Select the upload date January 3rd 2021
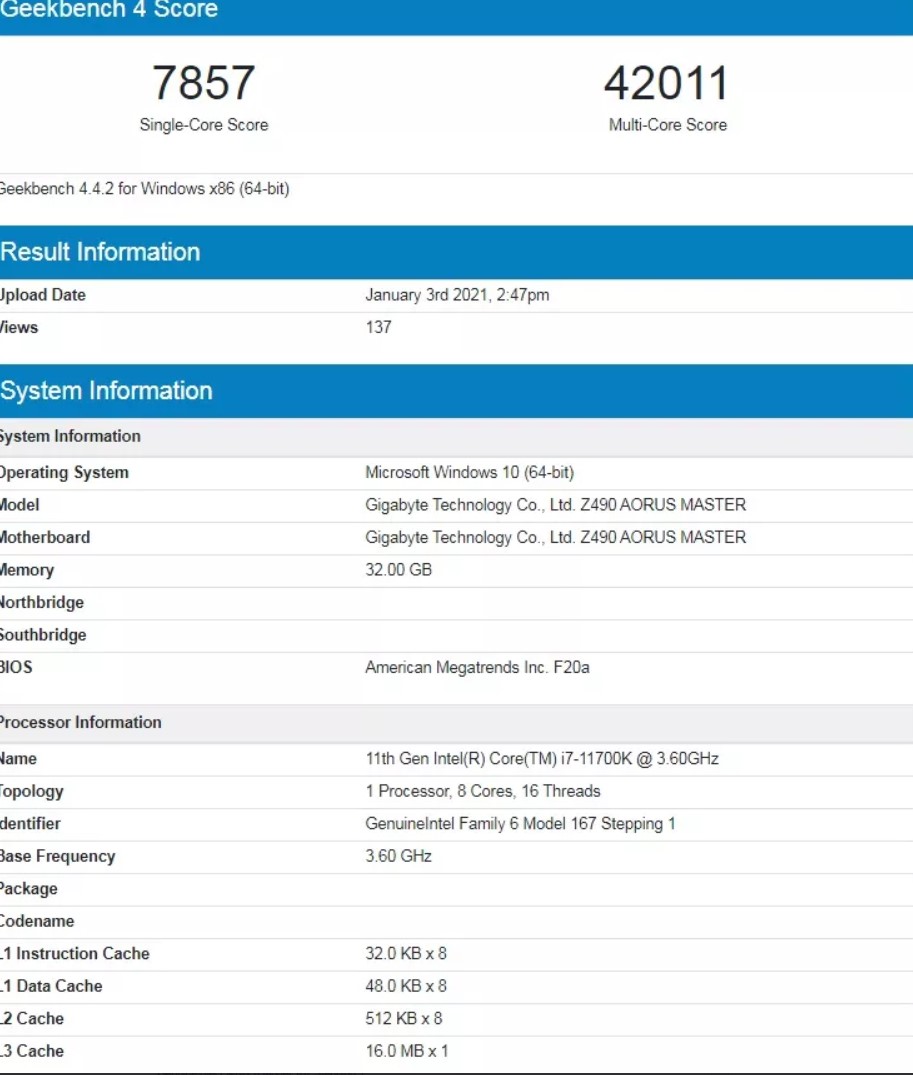Image resolution: width=913 pixels, height=1075 pixels. tap(457, 295)
